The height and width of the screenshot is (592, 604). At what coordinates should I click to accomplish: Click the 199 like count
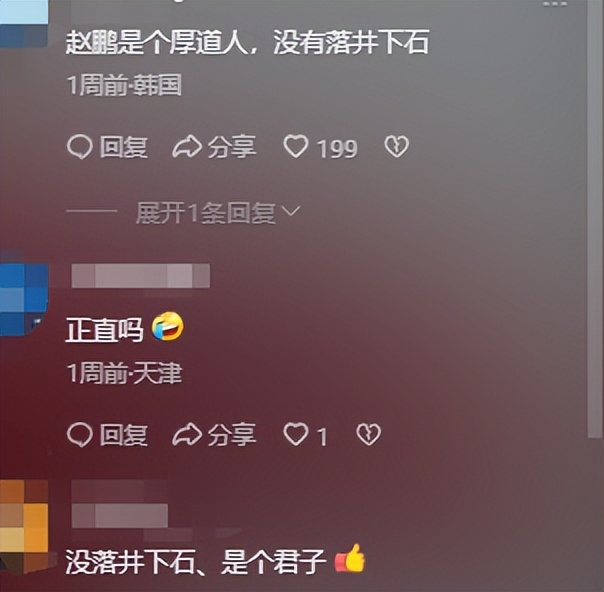point(337,148)
